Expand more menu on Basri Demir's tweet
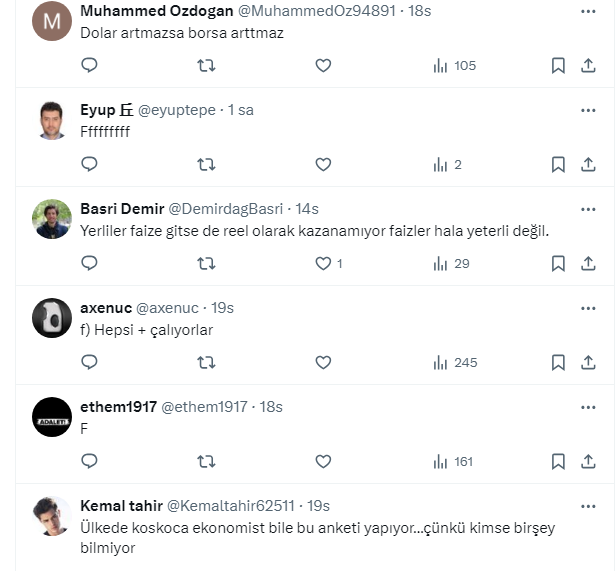Viewport: 616px width, 571px height. (589, 209)
